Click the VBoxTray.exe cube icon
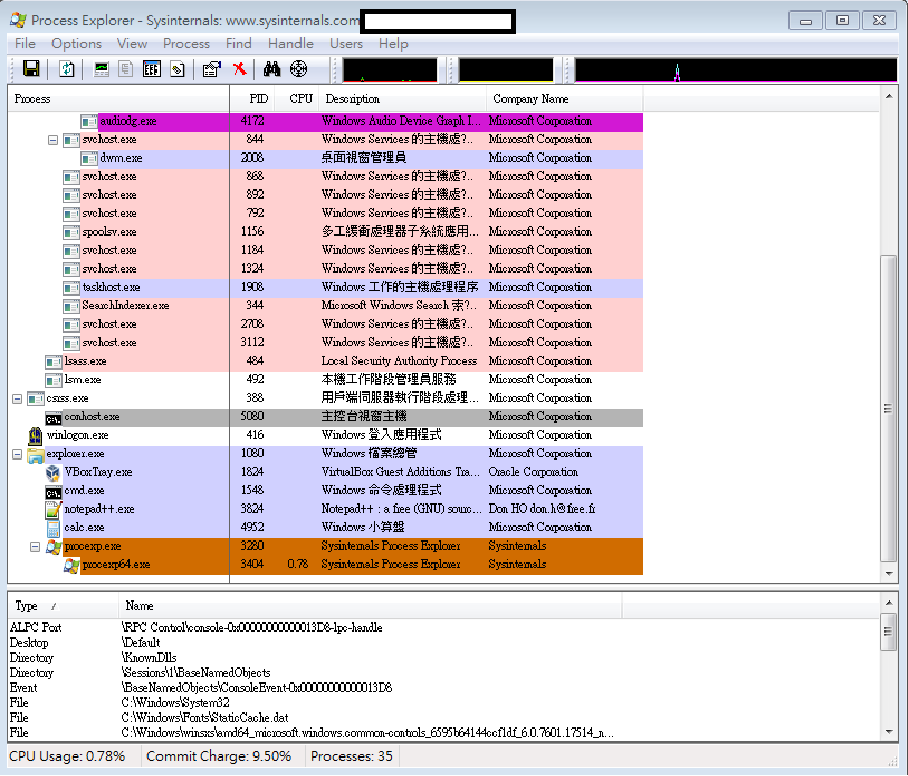908x776 pixels. tap(53, 473)
